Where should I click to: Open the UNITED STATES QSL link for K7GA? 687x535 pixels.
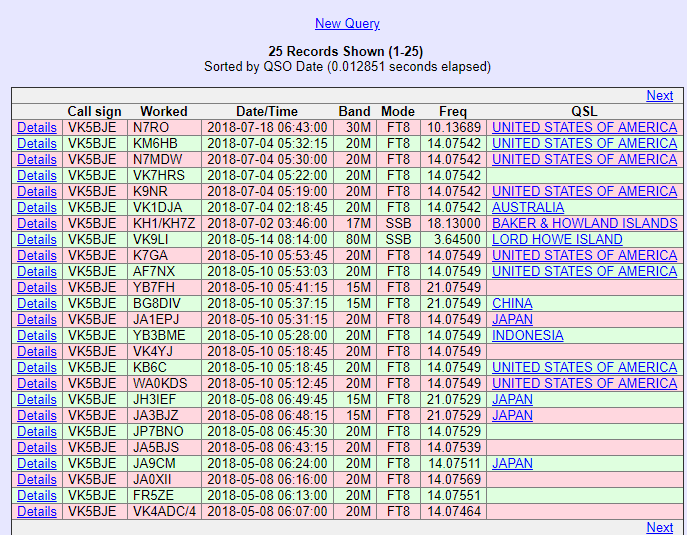(584, 255)
